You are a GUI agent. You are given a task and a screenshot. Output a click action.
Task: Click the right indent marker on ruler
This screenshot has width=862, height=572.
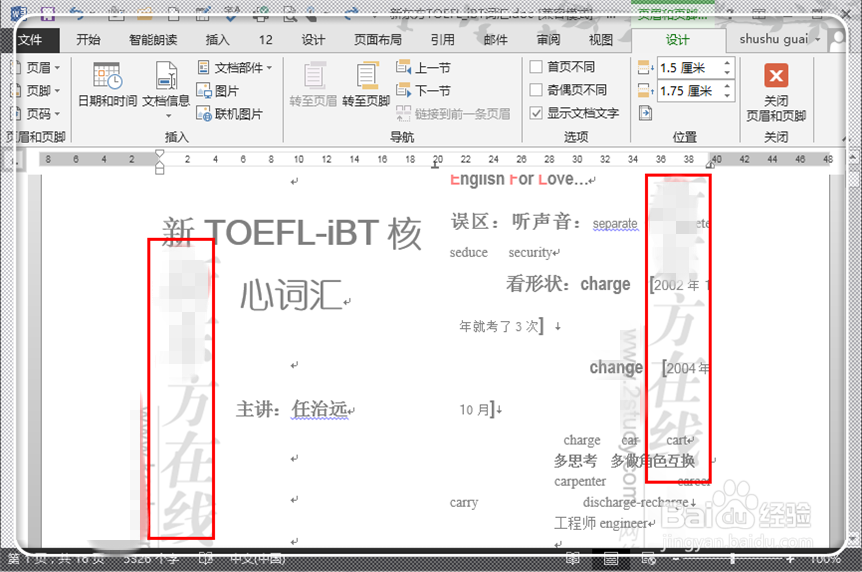pos(710,164)
